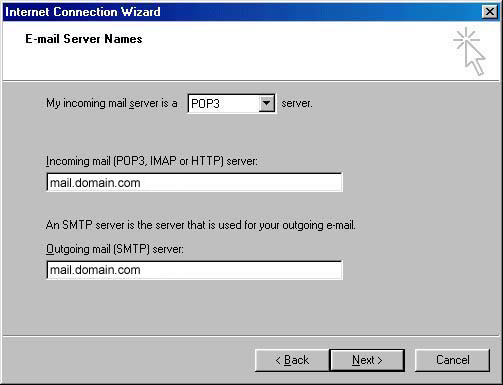Click the 'E-mail Server Names' heading
The height and width of the screenshot is (385, 503).
pyautogui.click(x=84, y=39)
